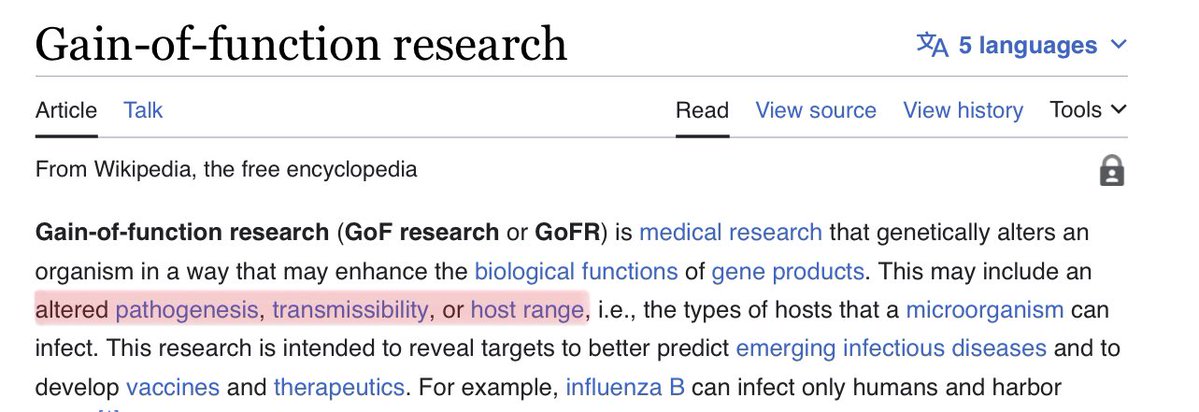Follow the emerging infectious diseases link
Image resolution: width=1199 pixels, height=412 pixels.
pyautogui.click(x=891, y=349)
